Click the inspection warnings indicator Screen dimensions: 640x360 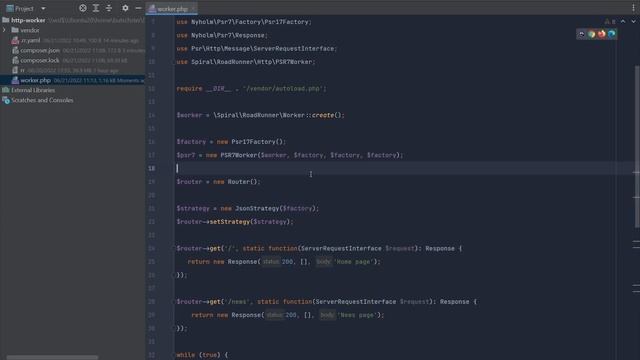[x=610, y=21]
